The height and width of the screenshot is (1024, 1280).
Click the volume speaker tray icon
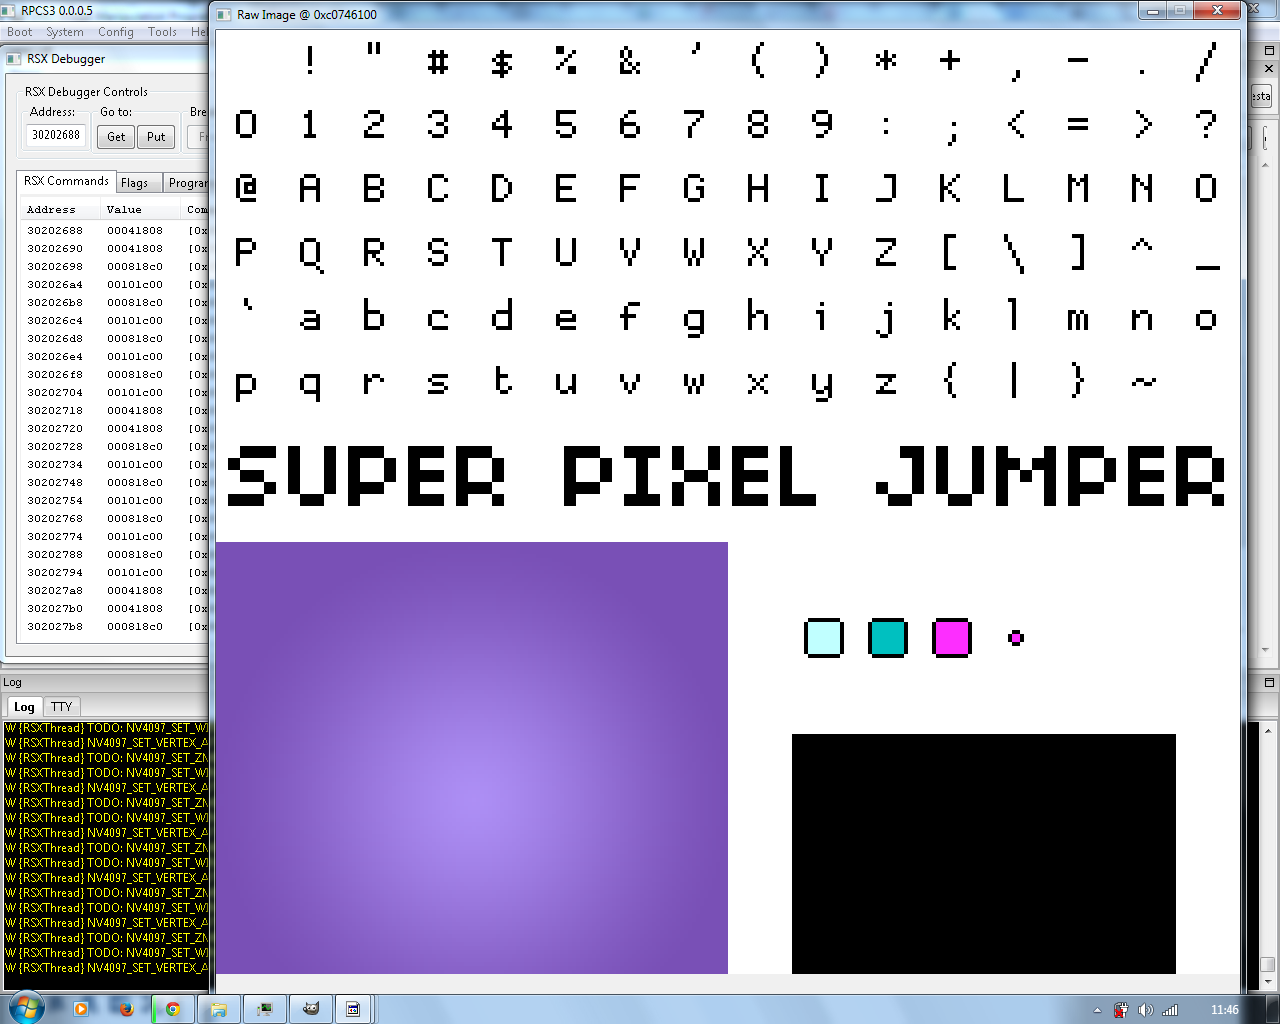click(1145, 1010)
